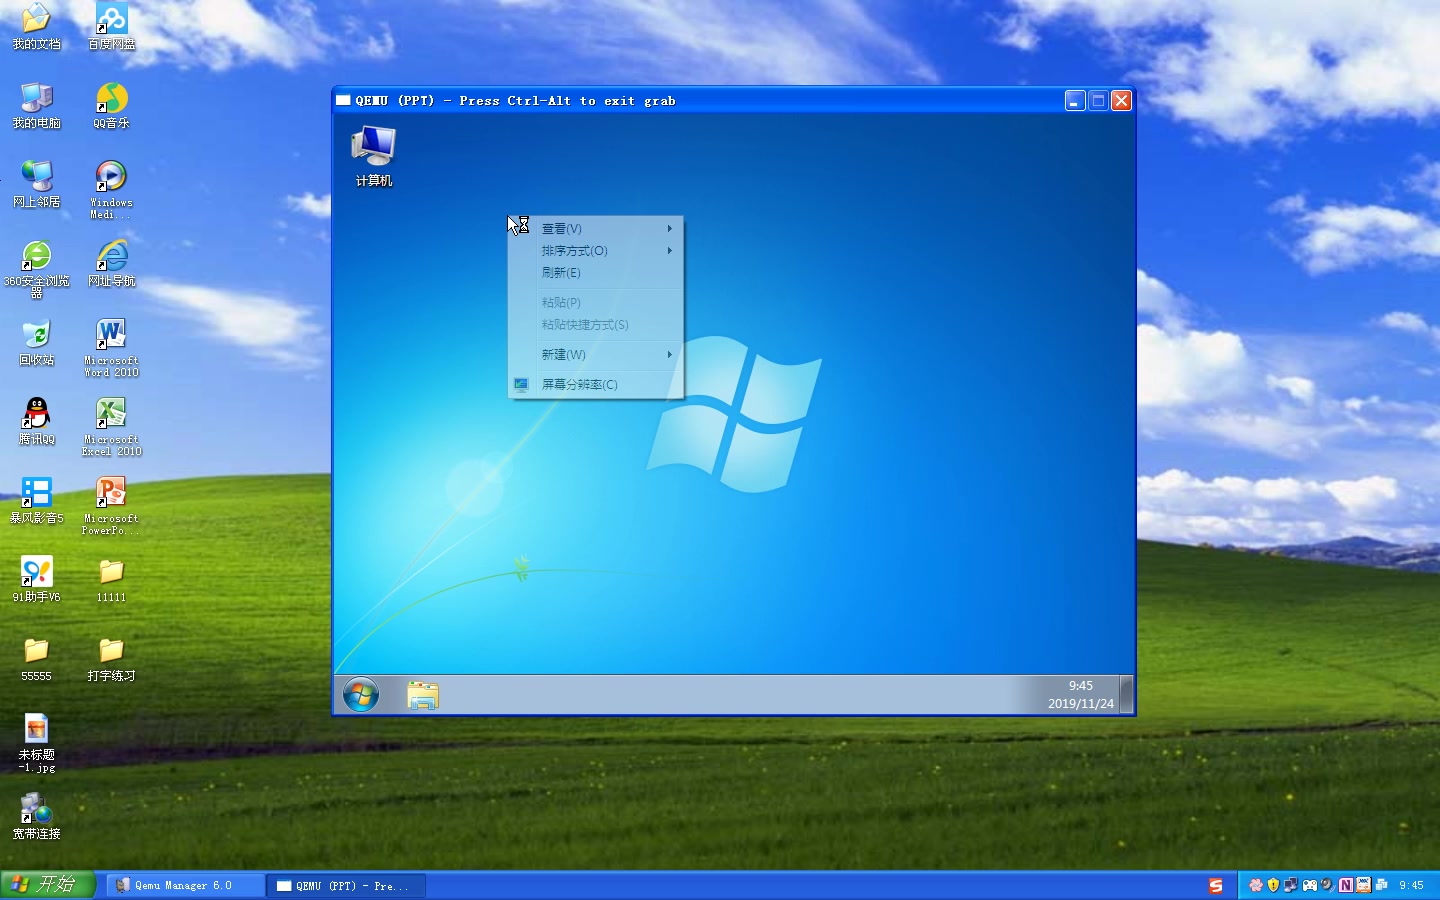Open the 我的文档 desktop icon
The height and width of the screenshot is (900, 1440).
[36, 27]
